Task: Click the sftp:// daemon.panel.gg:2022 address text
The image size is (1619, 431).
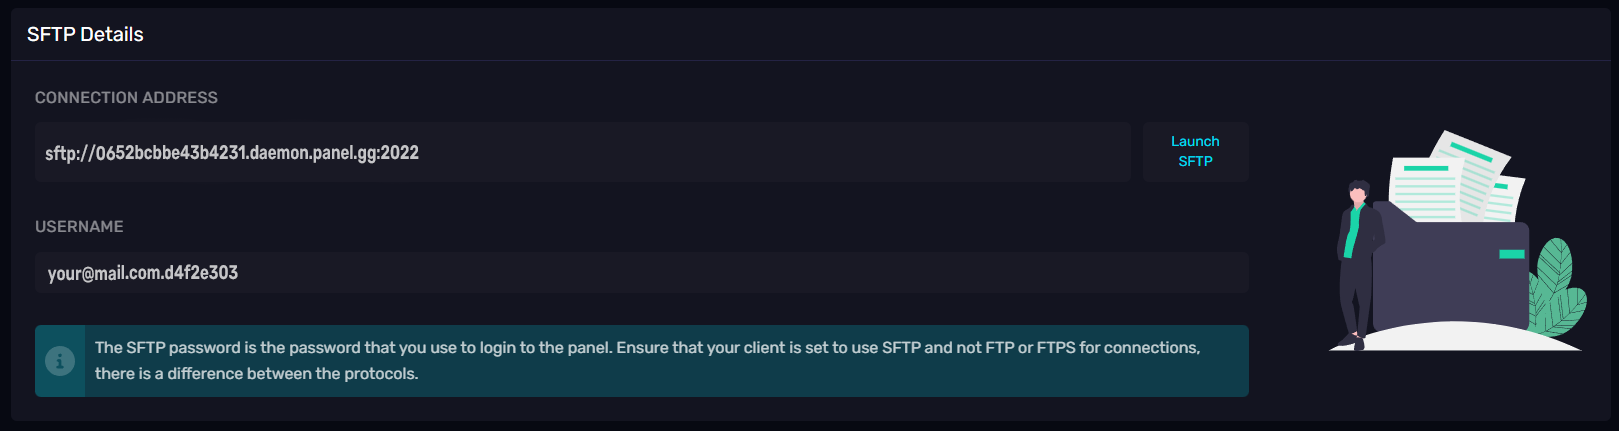Action: click(x=232, y=153)
